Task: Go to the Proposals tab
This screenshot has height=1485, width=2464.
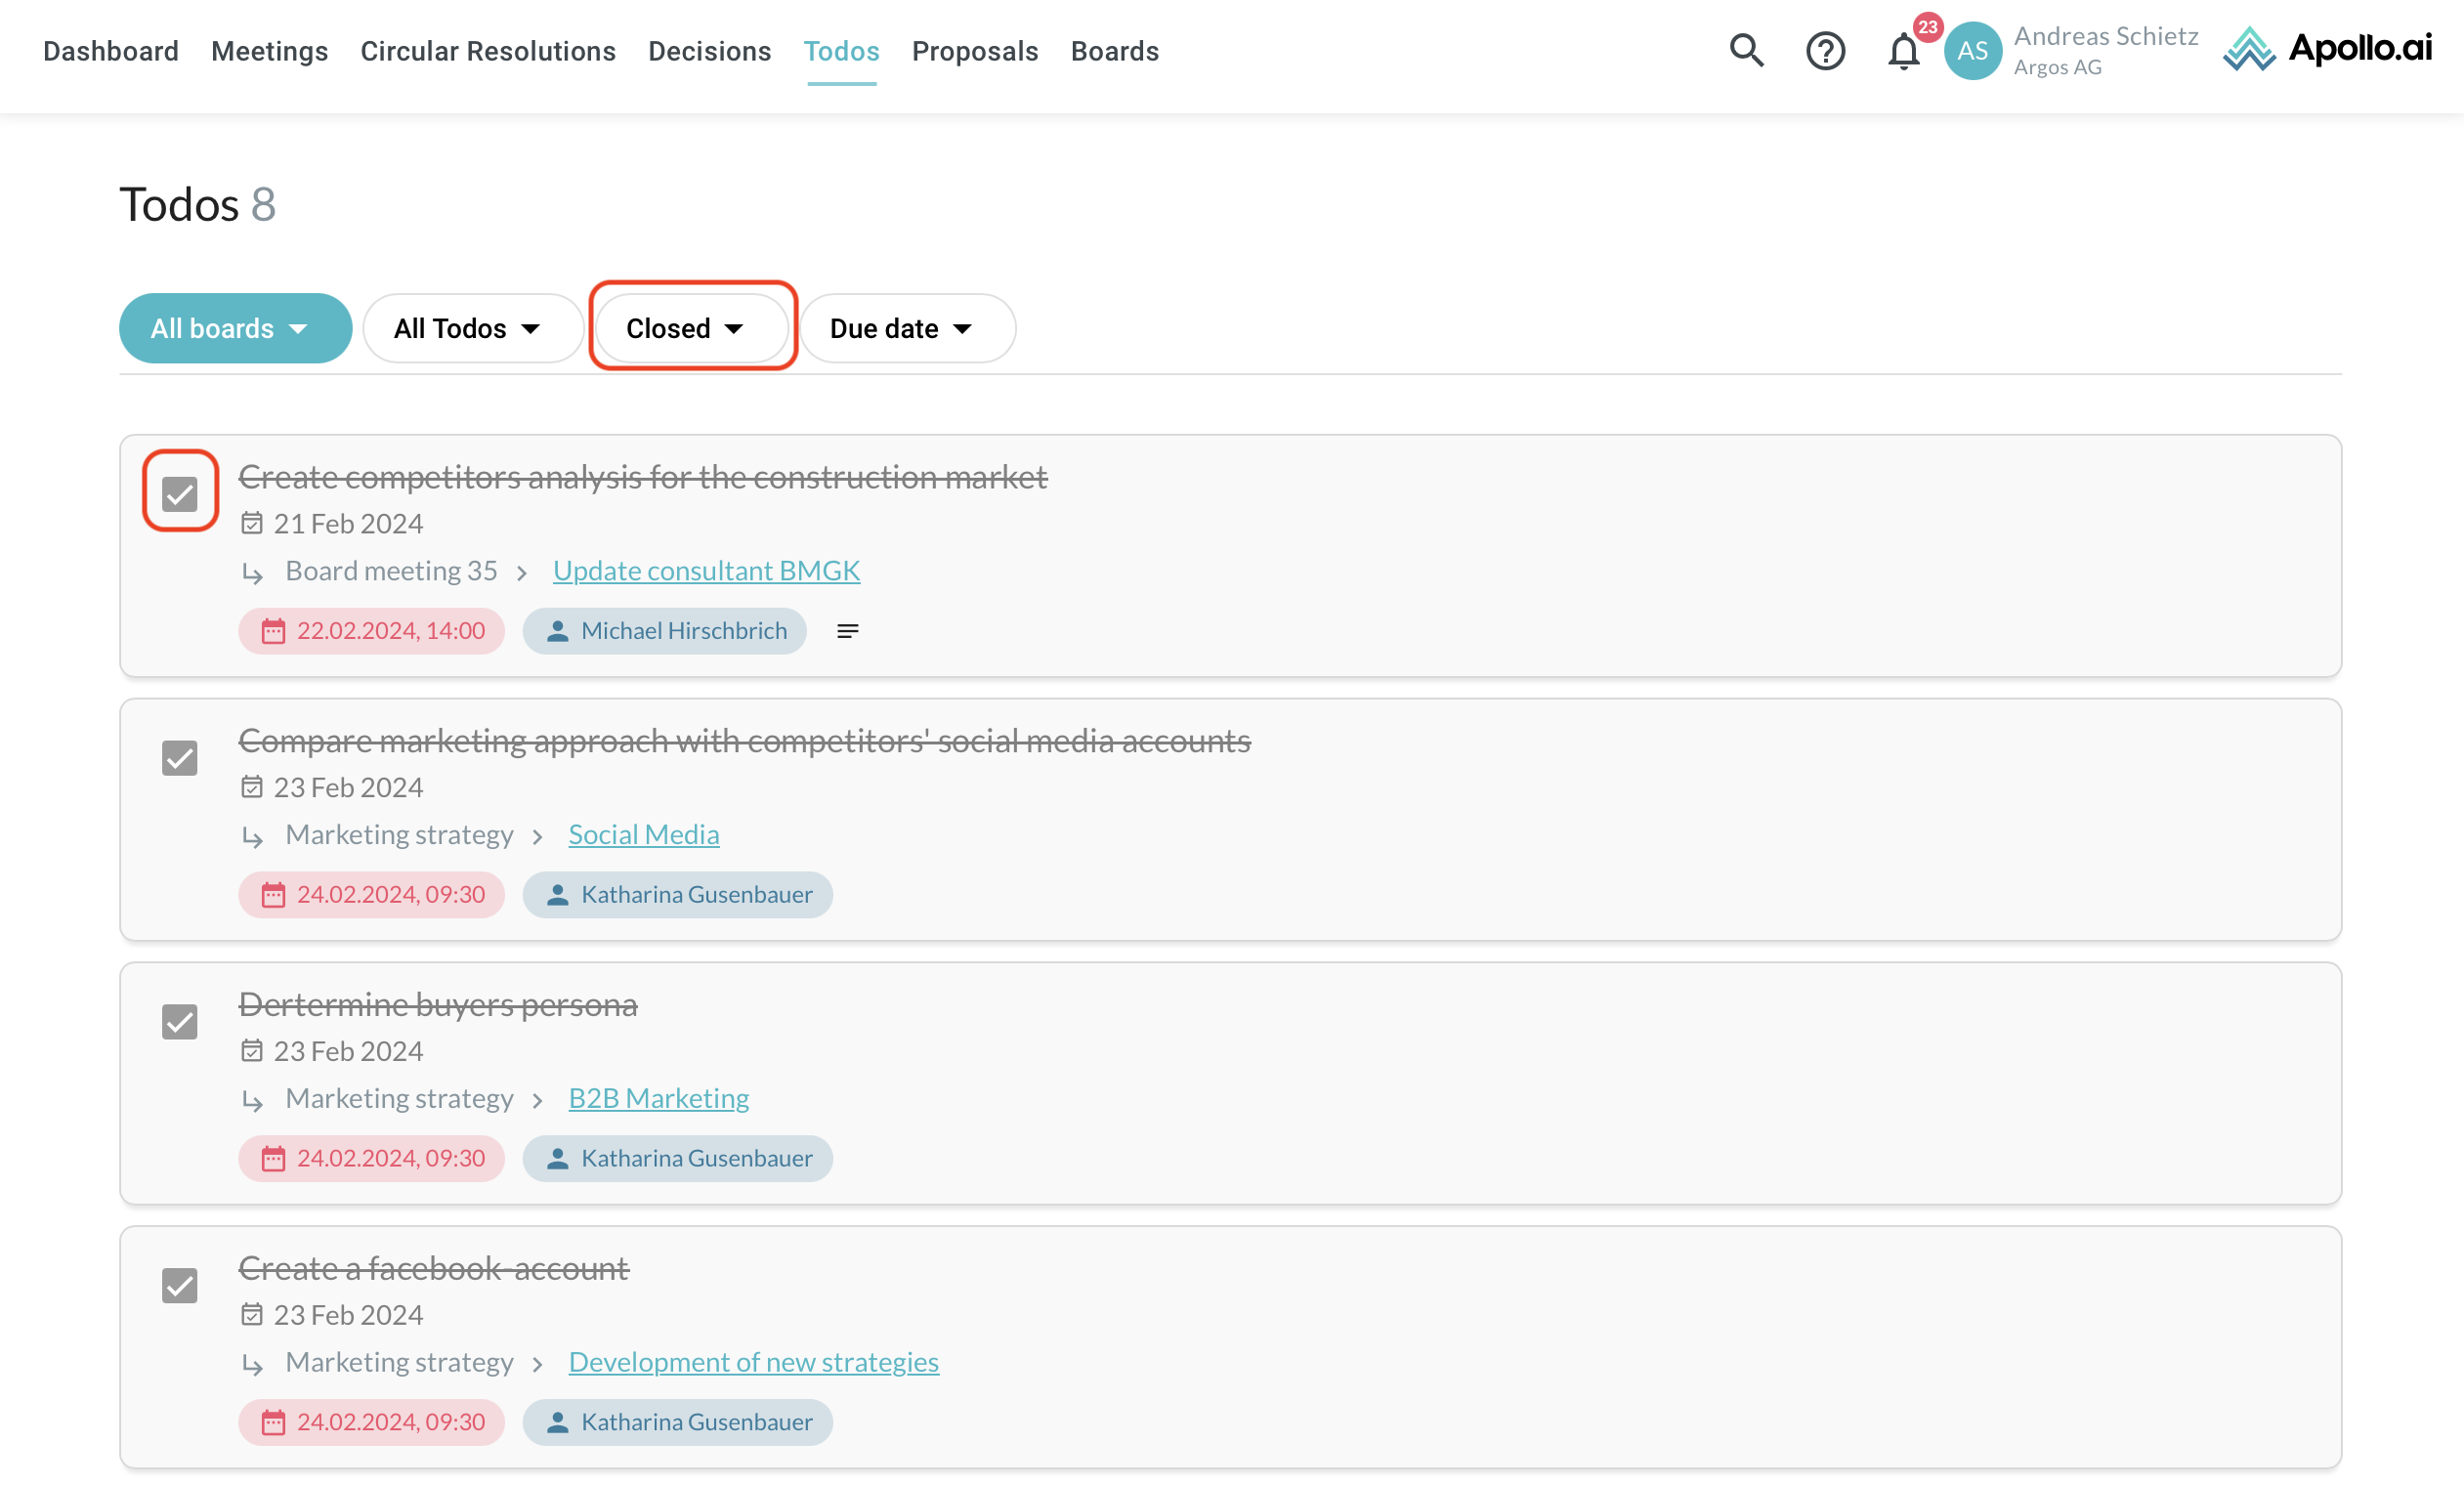Action: click(974, 51)
